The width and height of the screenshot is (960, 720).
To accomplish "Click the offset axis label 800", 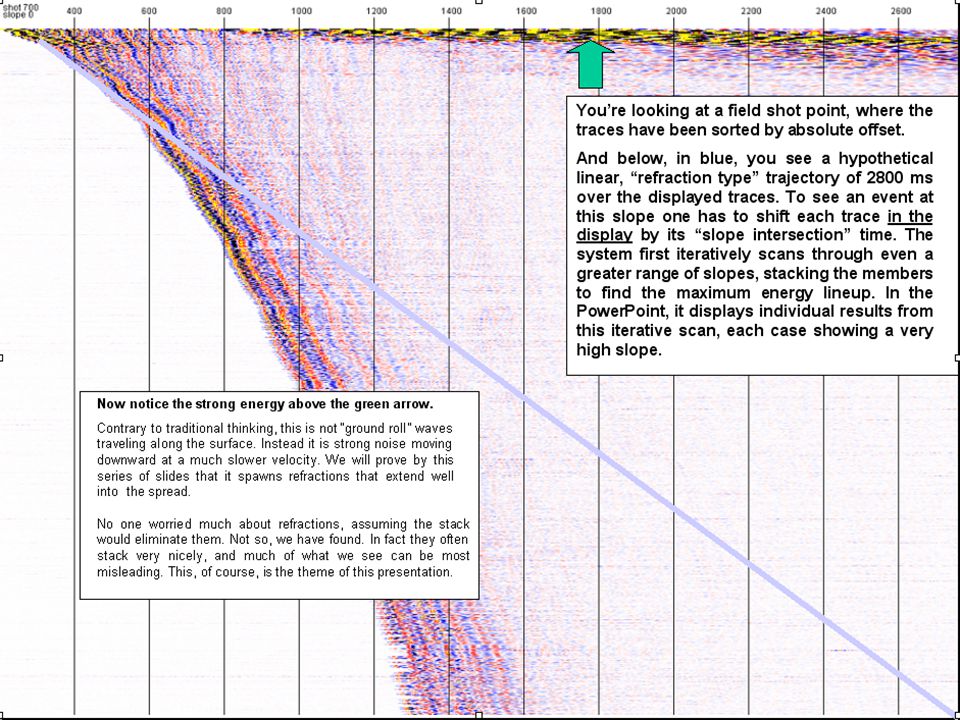I will pos(224,11).
